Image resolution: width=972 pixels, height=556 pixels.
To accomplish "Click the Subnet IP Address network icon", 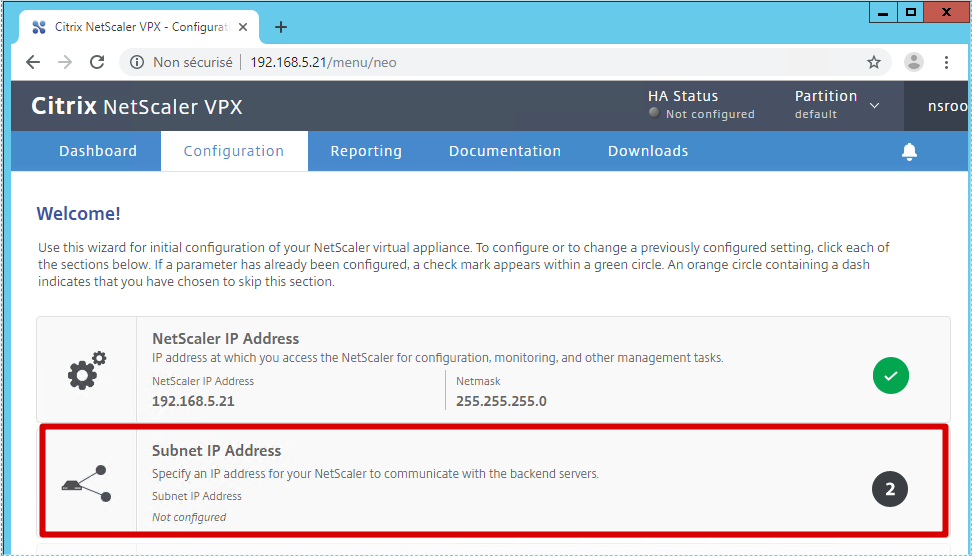I will tap(86, 483).
